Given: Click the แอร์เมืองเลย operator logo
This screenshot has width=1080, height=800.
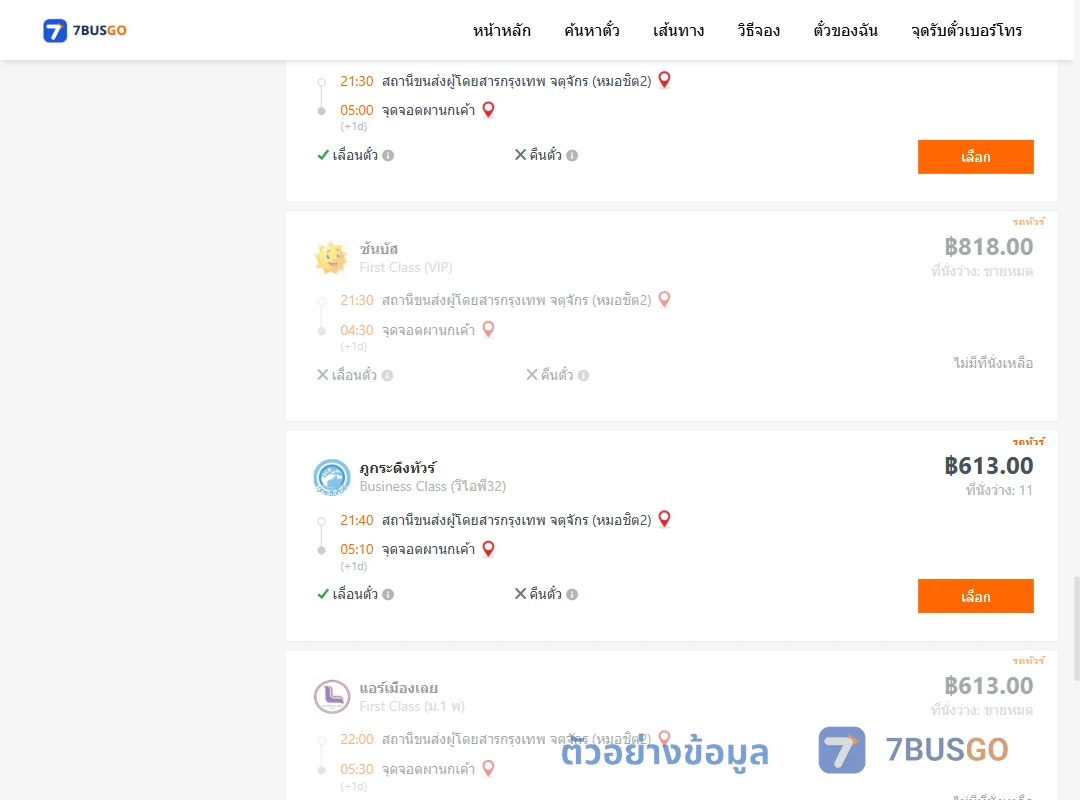Looking at the screenshot, I should click(332, 696).
